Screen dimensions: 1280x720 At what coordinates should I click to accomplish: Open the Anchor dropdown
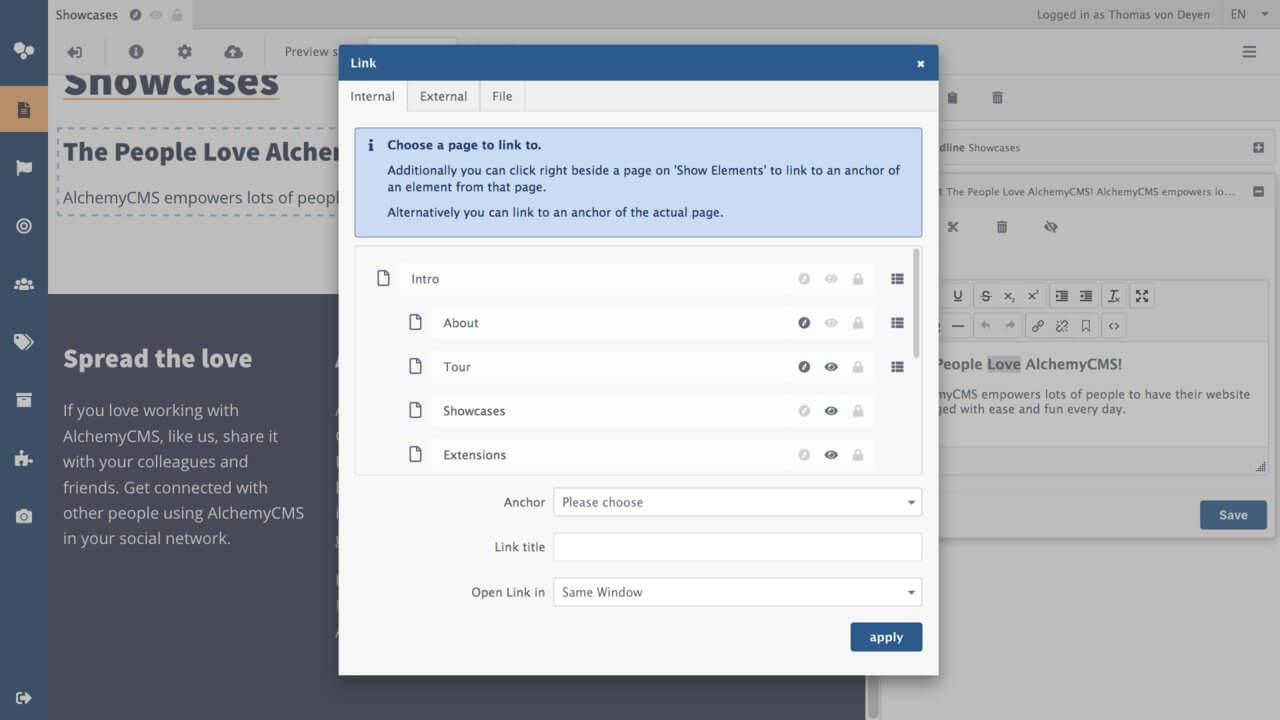click(738, 502)
